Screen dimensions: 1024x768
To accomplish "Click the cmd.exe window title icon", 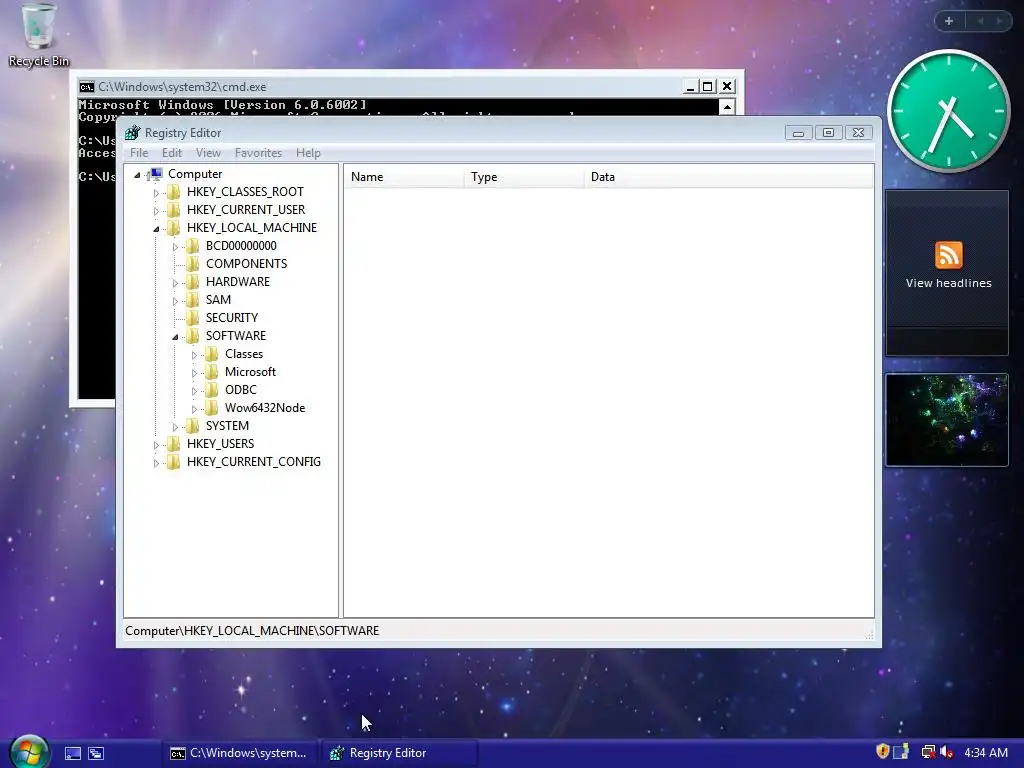I will point(87,87).
